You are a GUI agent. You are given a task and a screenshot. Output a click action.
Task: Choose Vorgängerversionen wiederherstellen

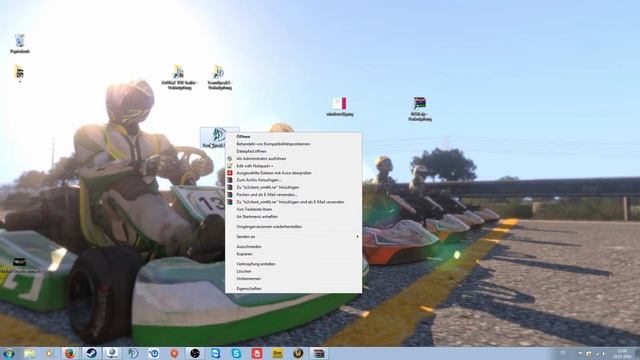coord(293,227)
